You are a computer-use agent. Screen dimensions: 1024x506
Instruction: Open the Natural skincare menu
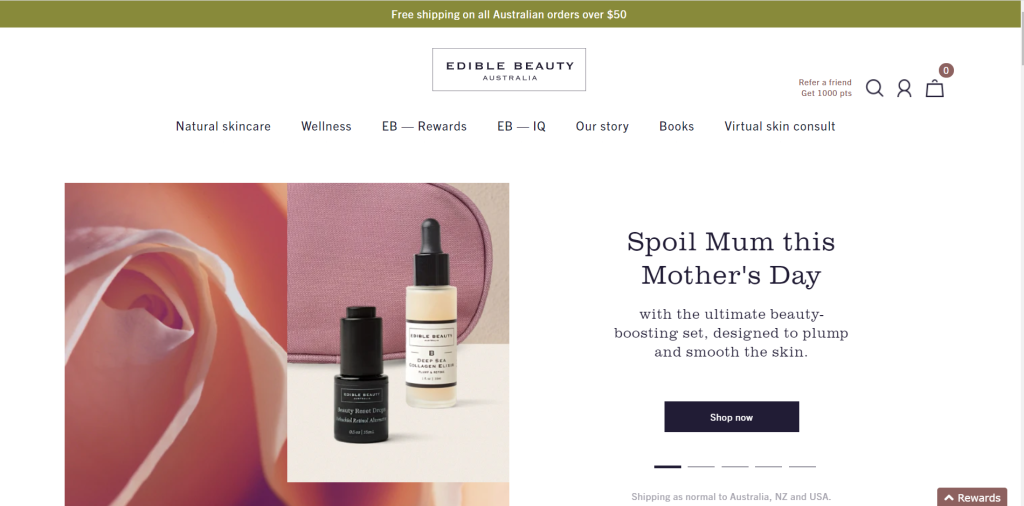coord(223,127)
